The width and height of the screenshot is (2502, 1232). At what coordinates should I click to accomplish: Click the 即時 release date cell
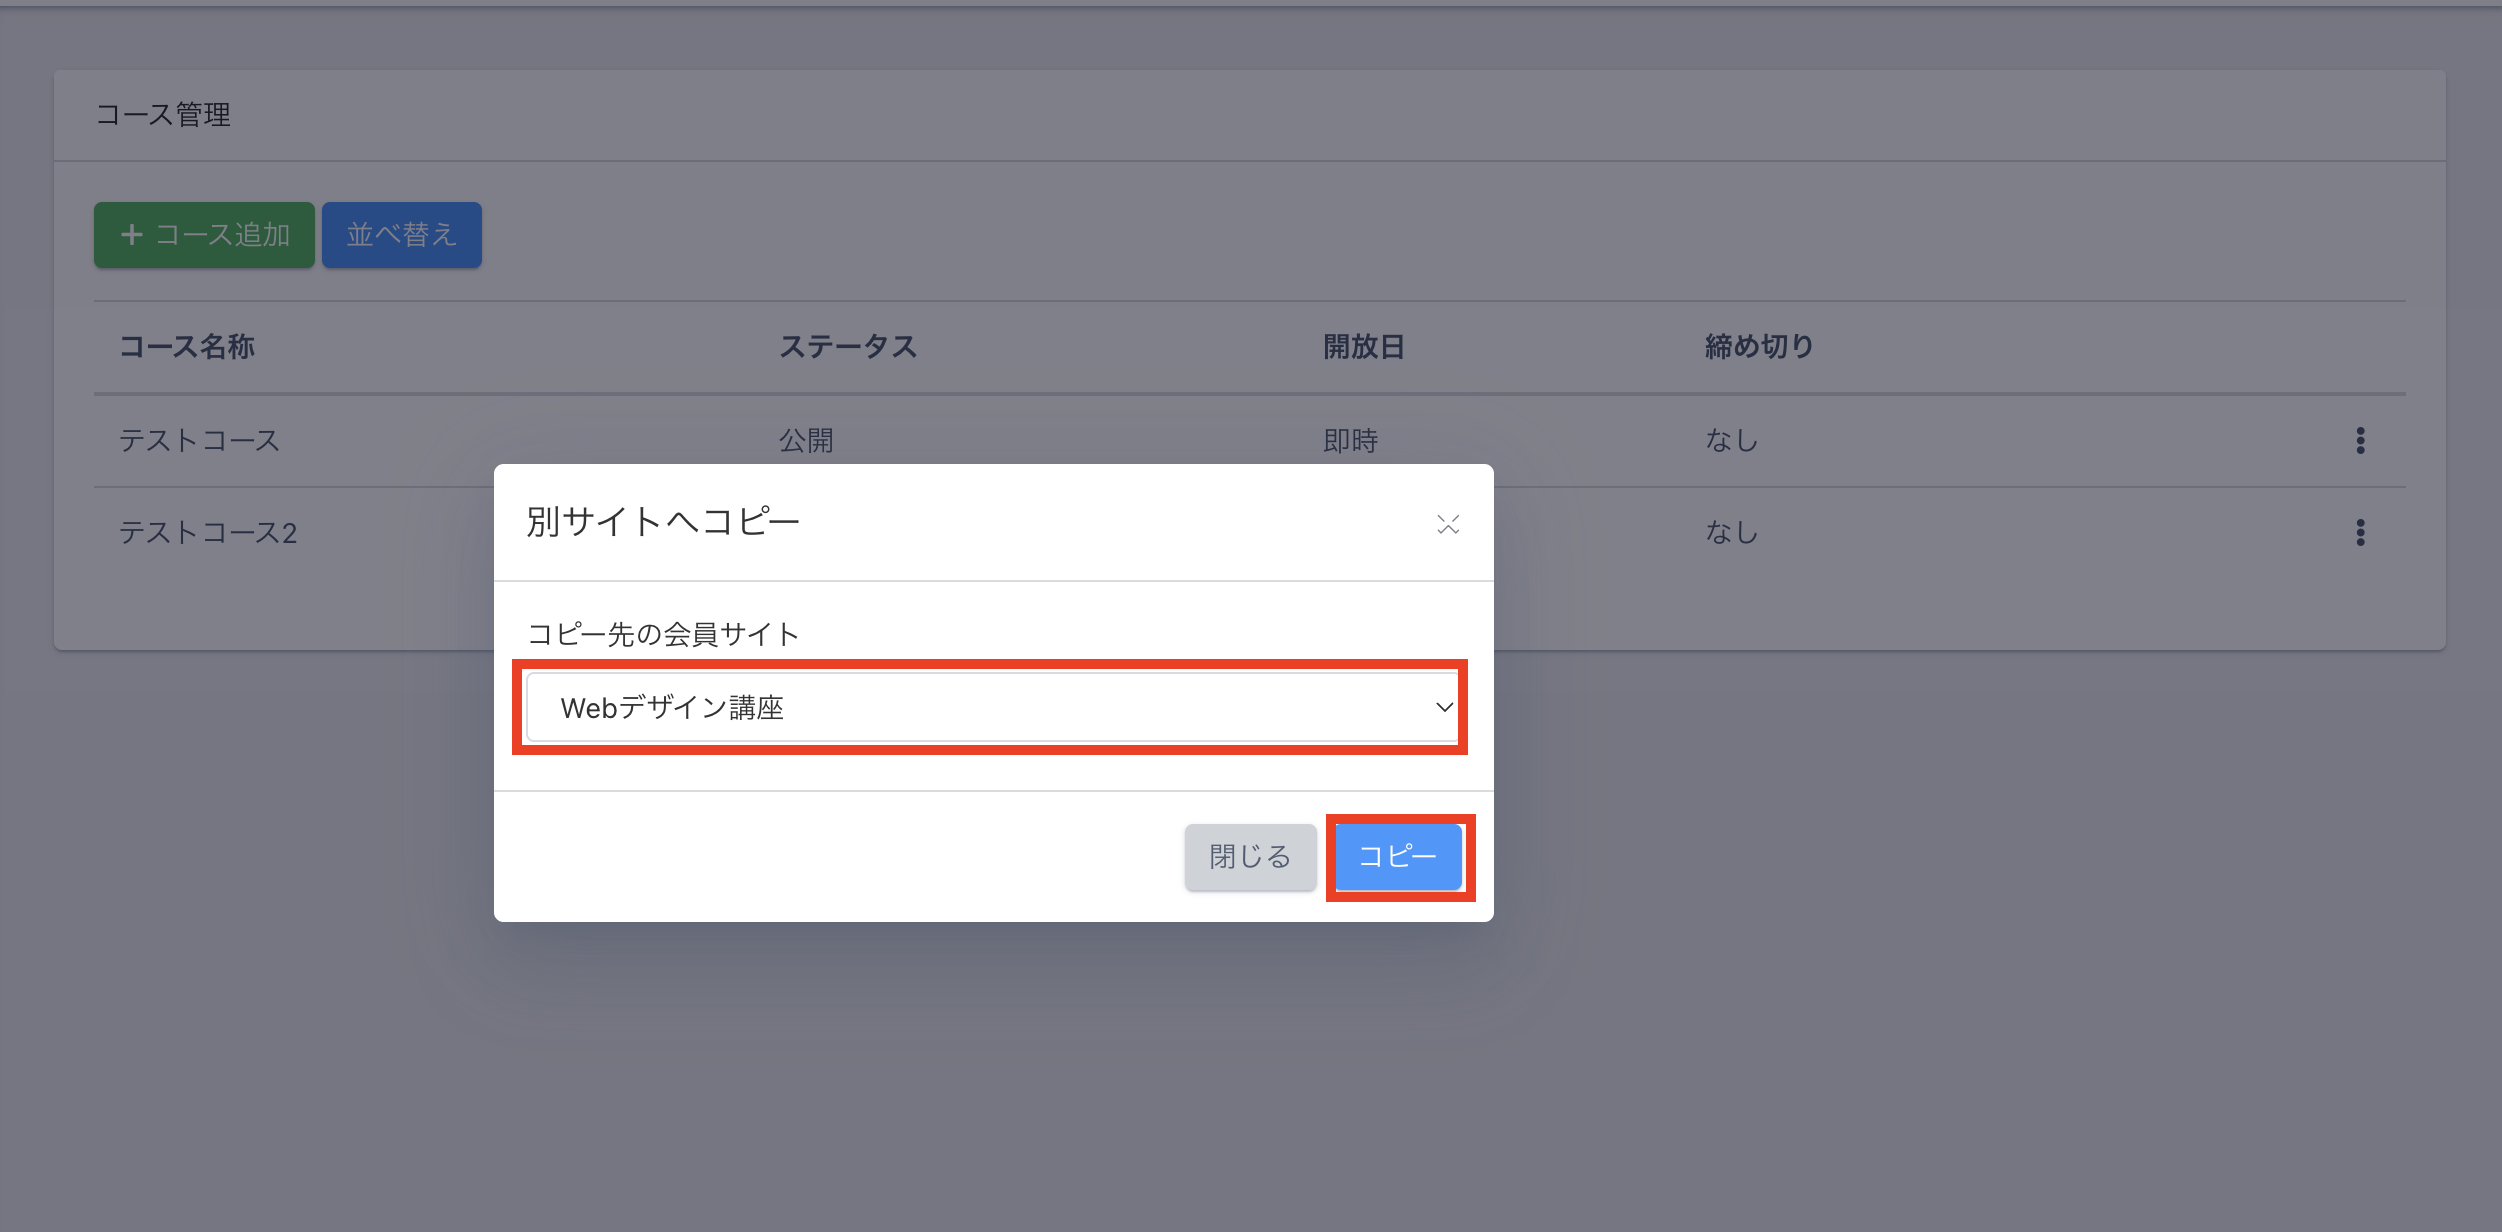click(x=1350, y=440)
